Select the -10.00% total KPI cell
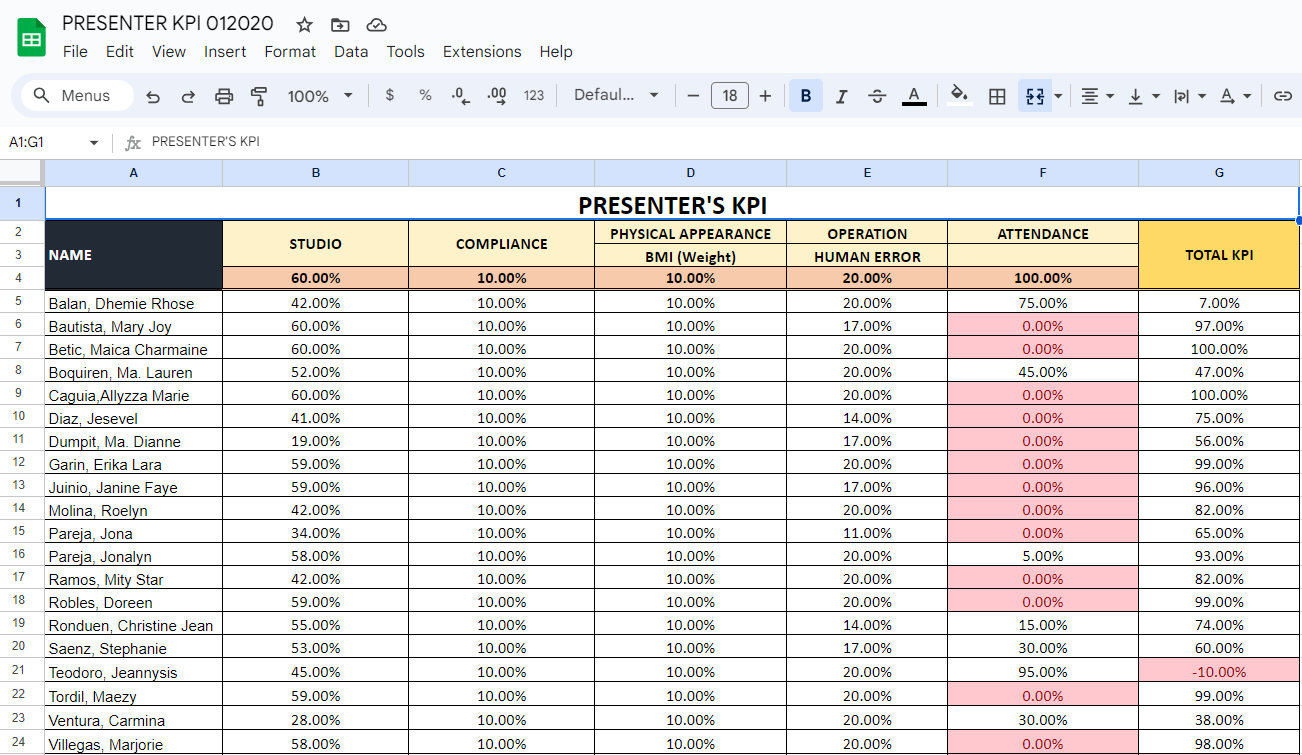Viewport: 1302px width, 755px height. [1220, 672]
